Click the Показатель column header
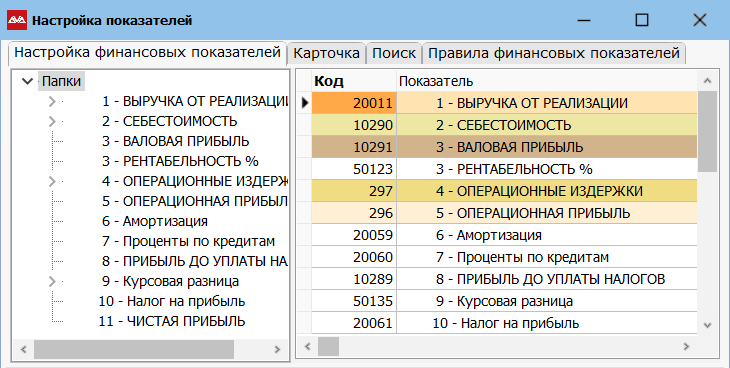Viewport: 730px width, 368px height. click(x=547, y=81)
